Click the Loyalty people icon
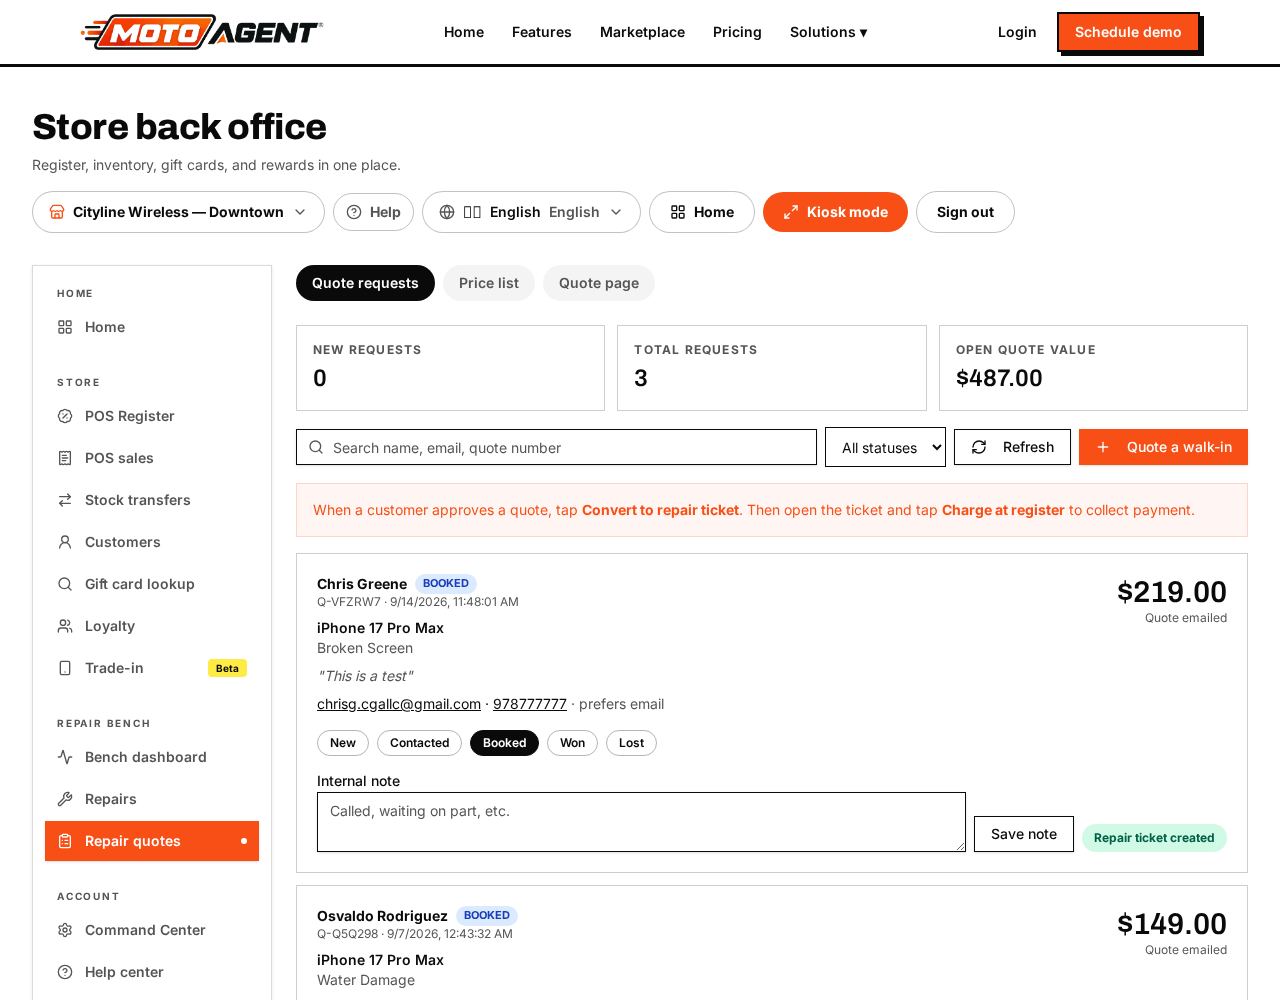1280x1000 pixels. [x=65, y=626]
